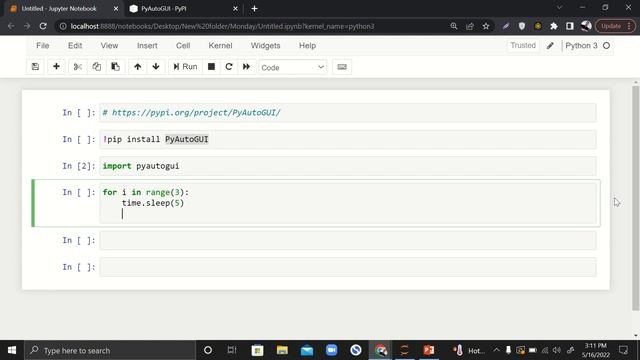Image resolution: width=640 pixels, height=360 pixels.
Task: Save the notebook with the floppy disk icon
Action: click(35, 67)
